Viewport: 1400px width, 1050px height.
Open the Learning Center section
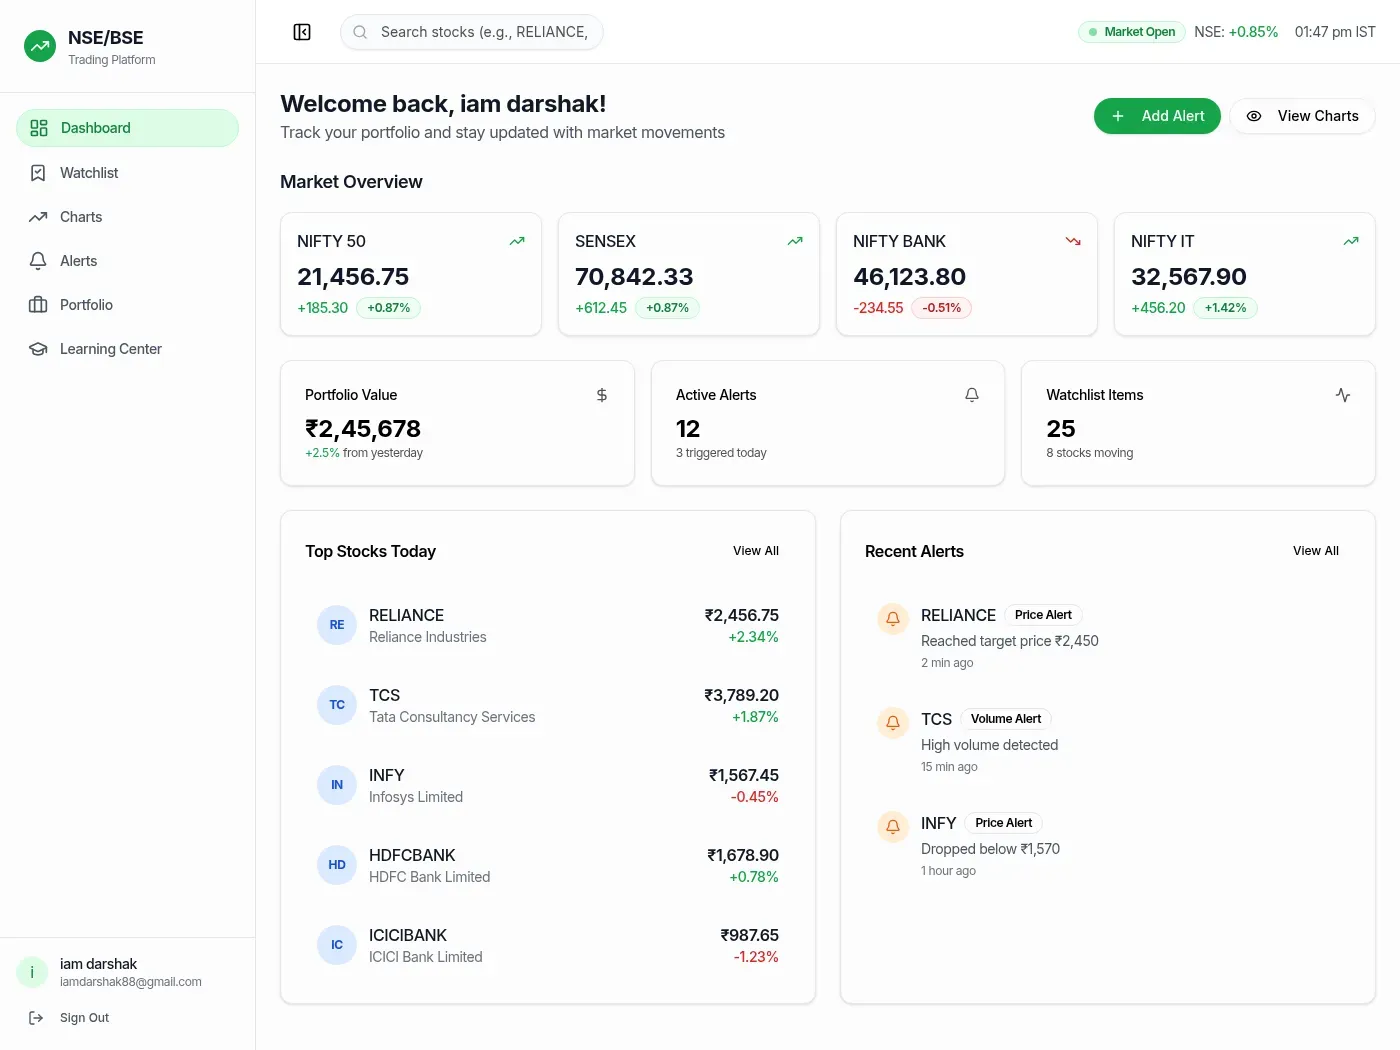(x=127, y=349)
